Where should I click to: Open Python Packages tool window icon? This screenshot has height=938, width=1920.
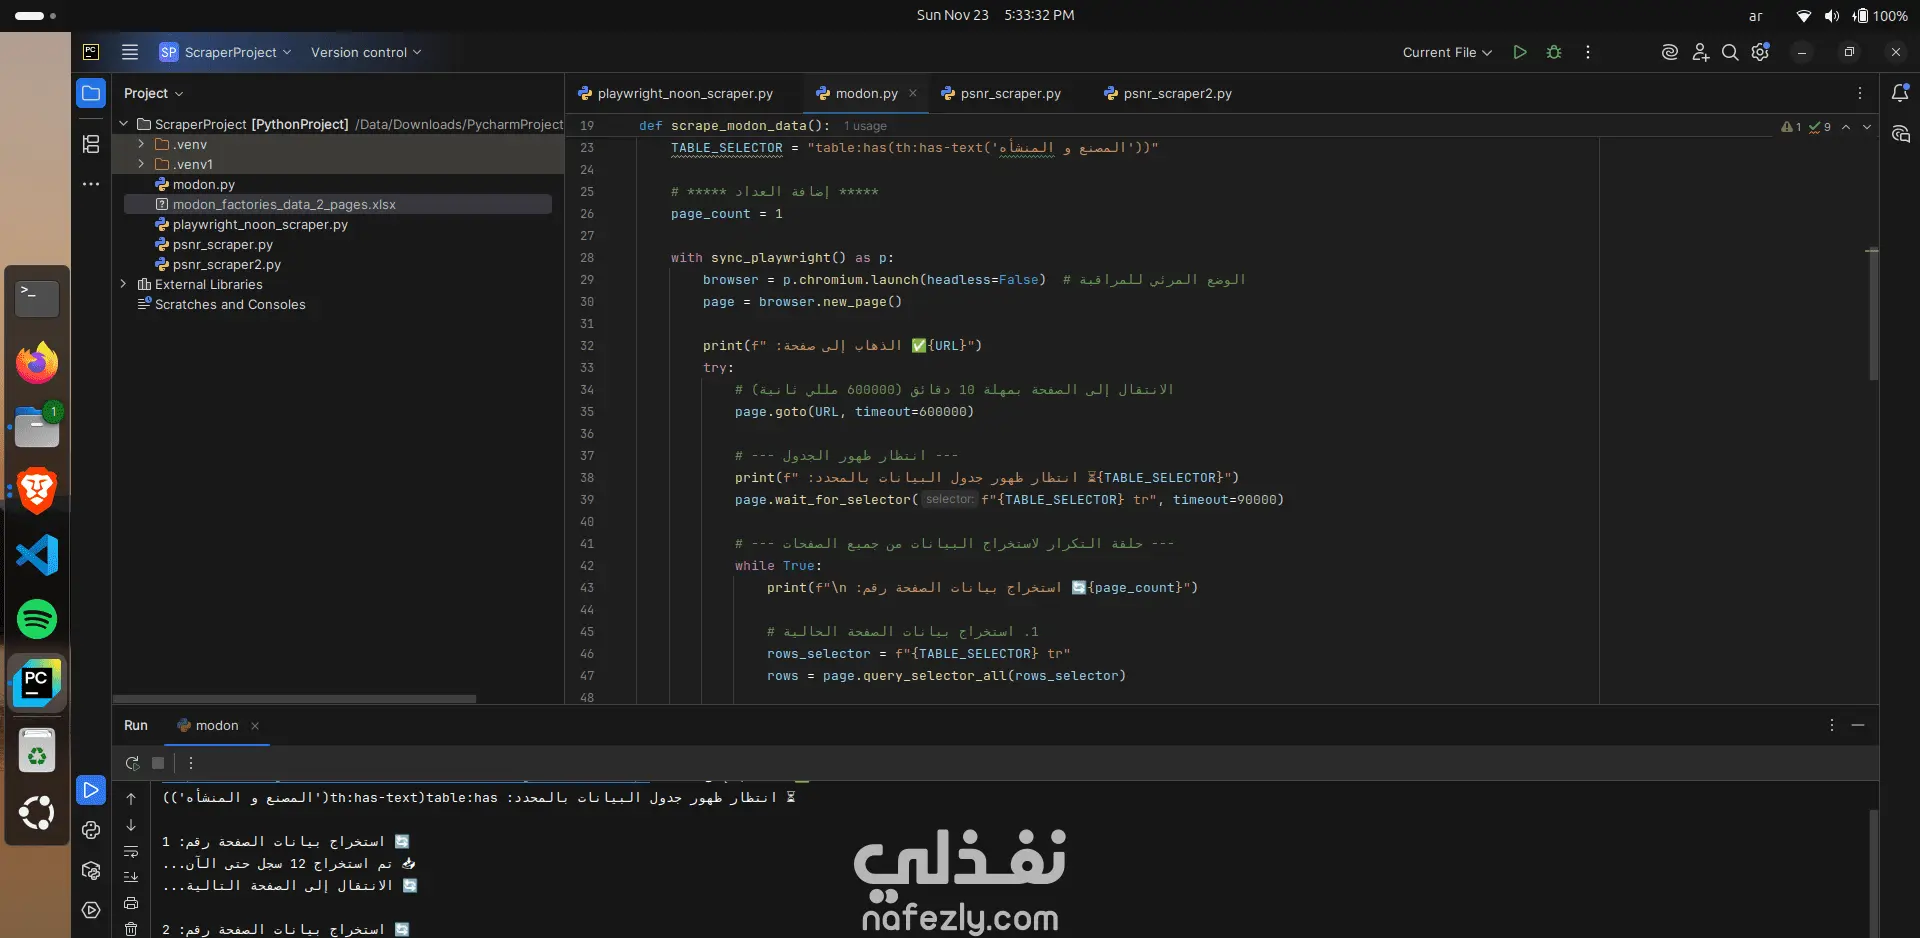(91, 870)
